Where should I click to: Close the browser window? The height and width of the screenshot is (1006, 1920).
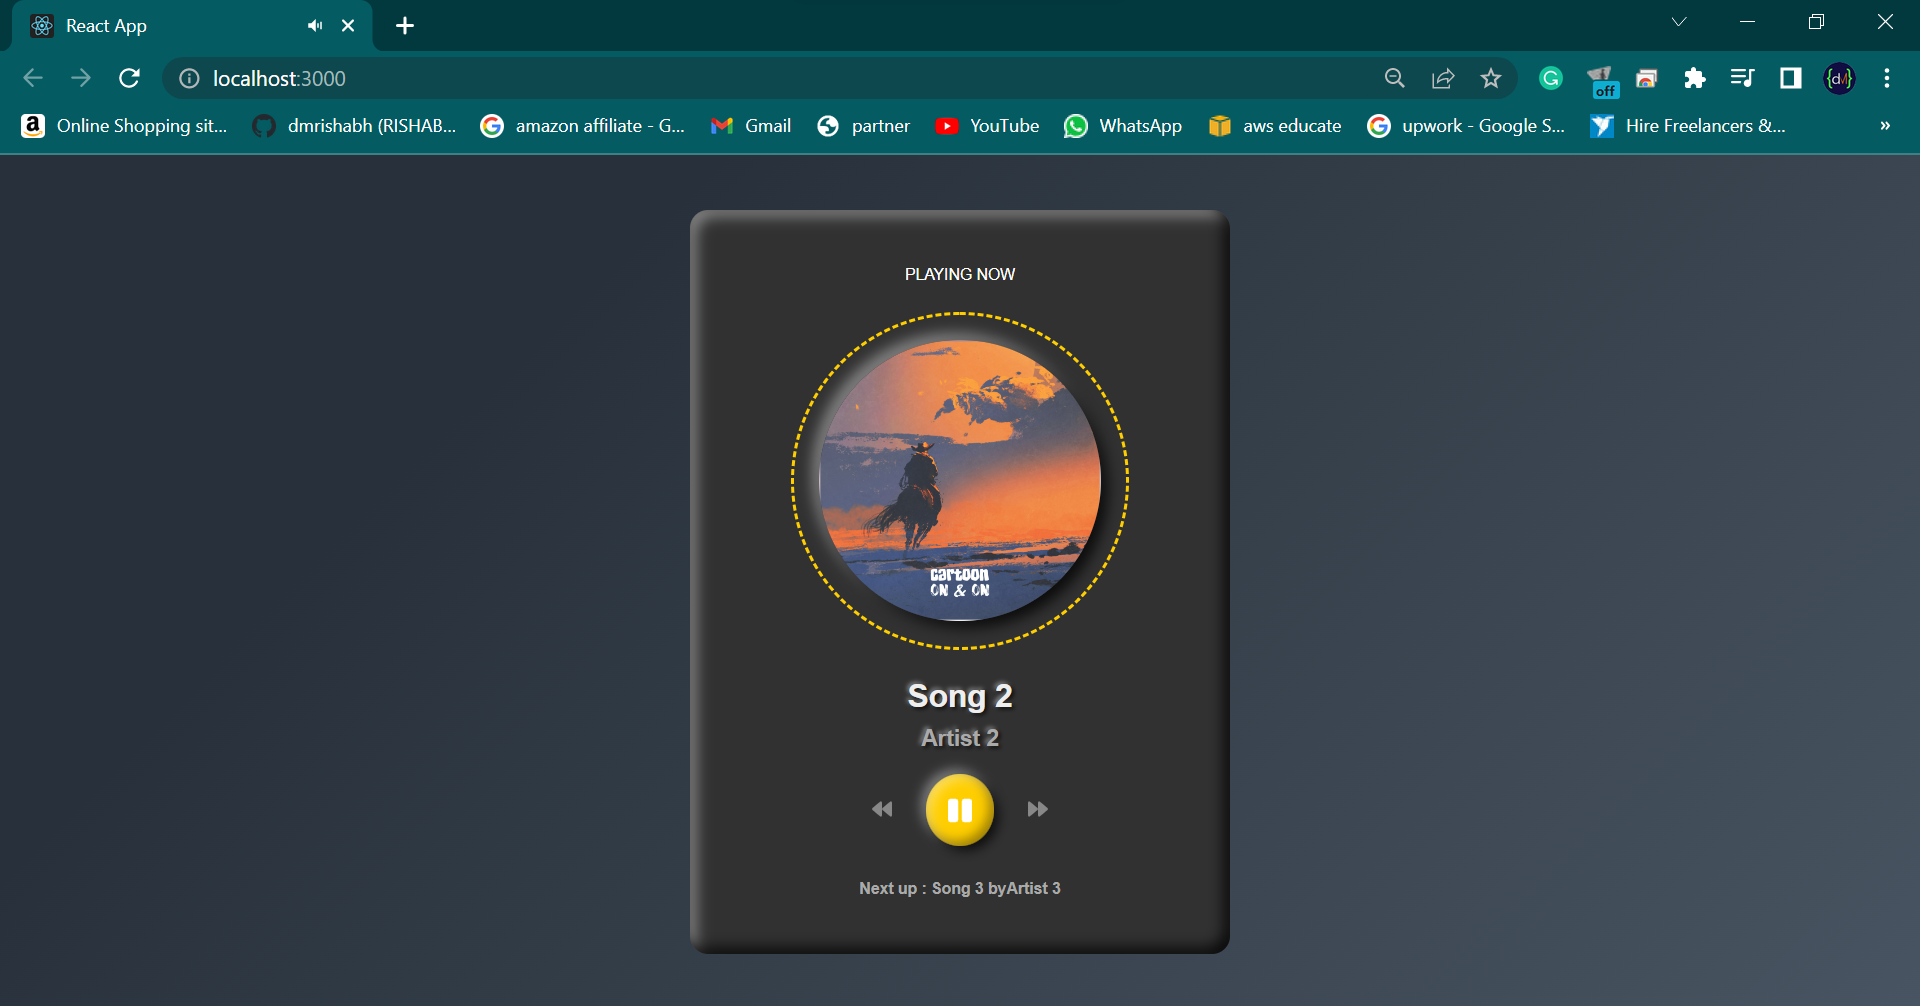pos(1885,22)
